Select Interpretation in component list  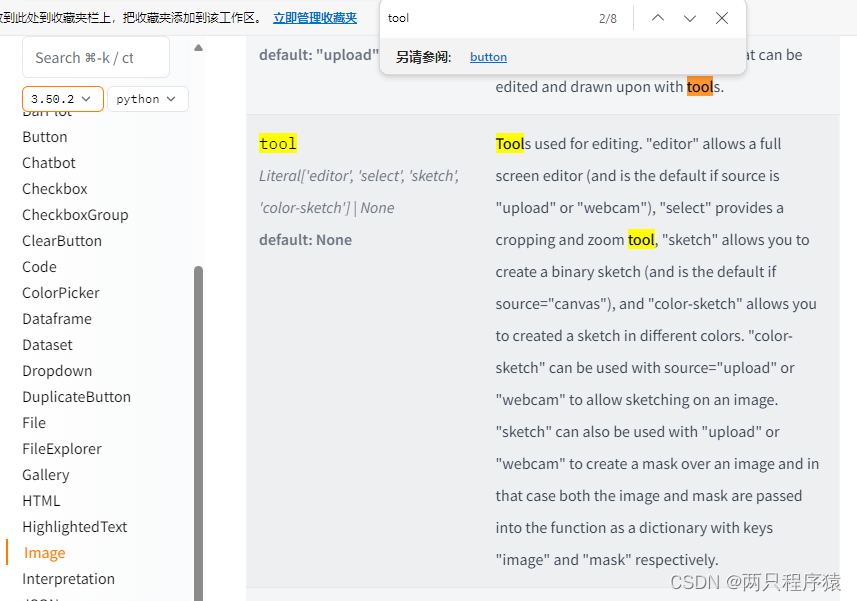68,579
